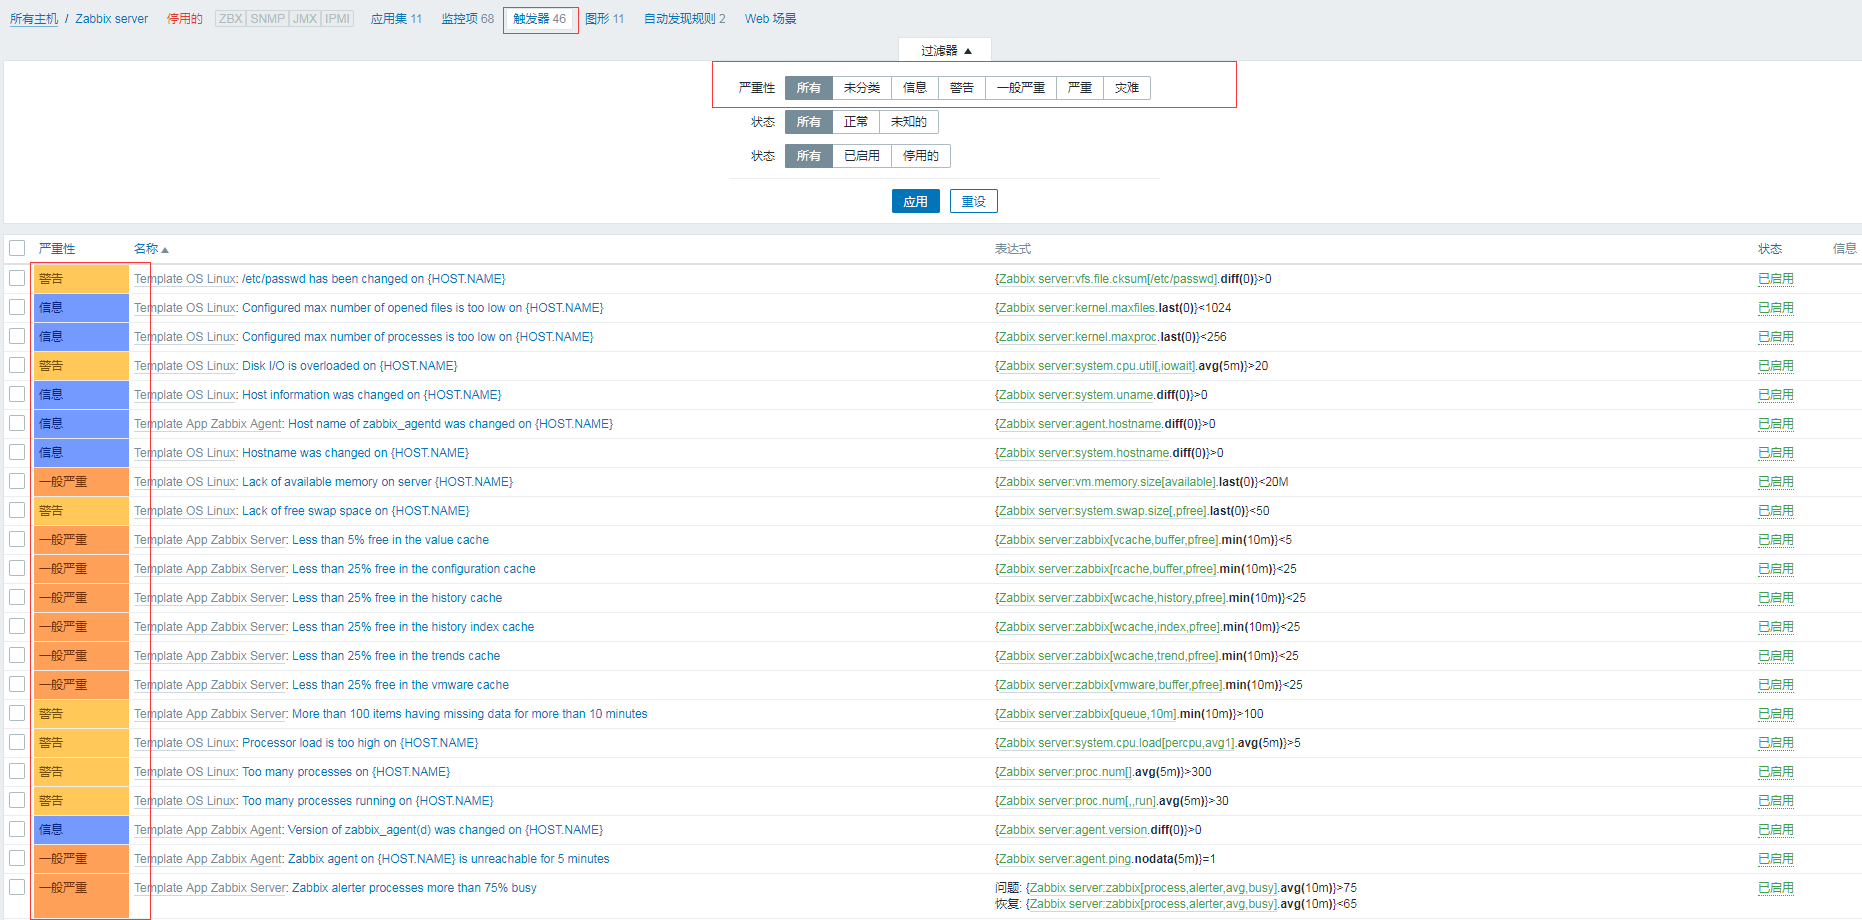This screenshot has height=920, width=1862.
Task: Toggle 已启用 status for Zabbix alerter processes trigger
Action: coord(1776,888)
